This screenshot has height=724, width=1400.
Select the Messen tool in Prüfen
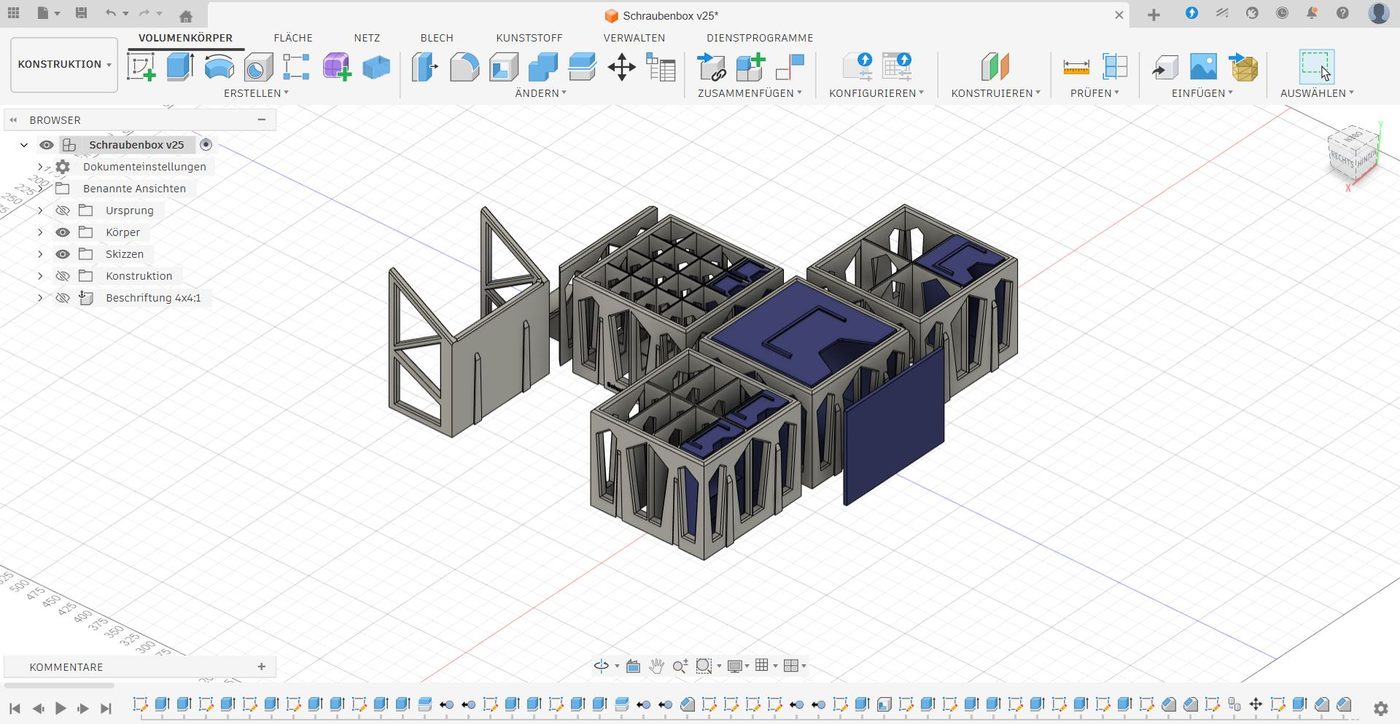[1076, 67]
